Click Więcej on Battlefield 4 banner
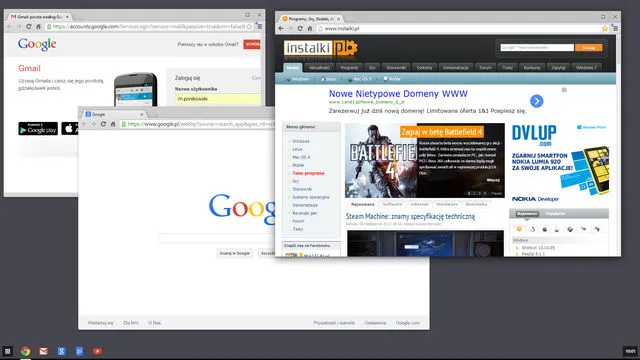The width and height of the screenshot is (640, 360). [493, 180]
